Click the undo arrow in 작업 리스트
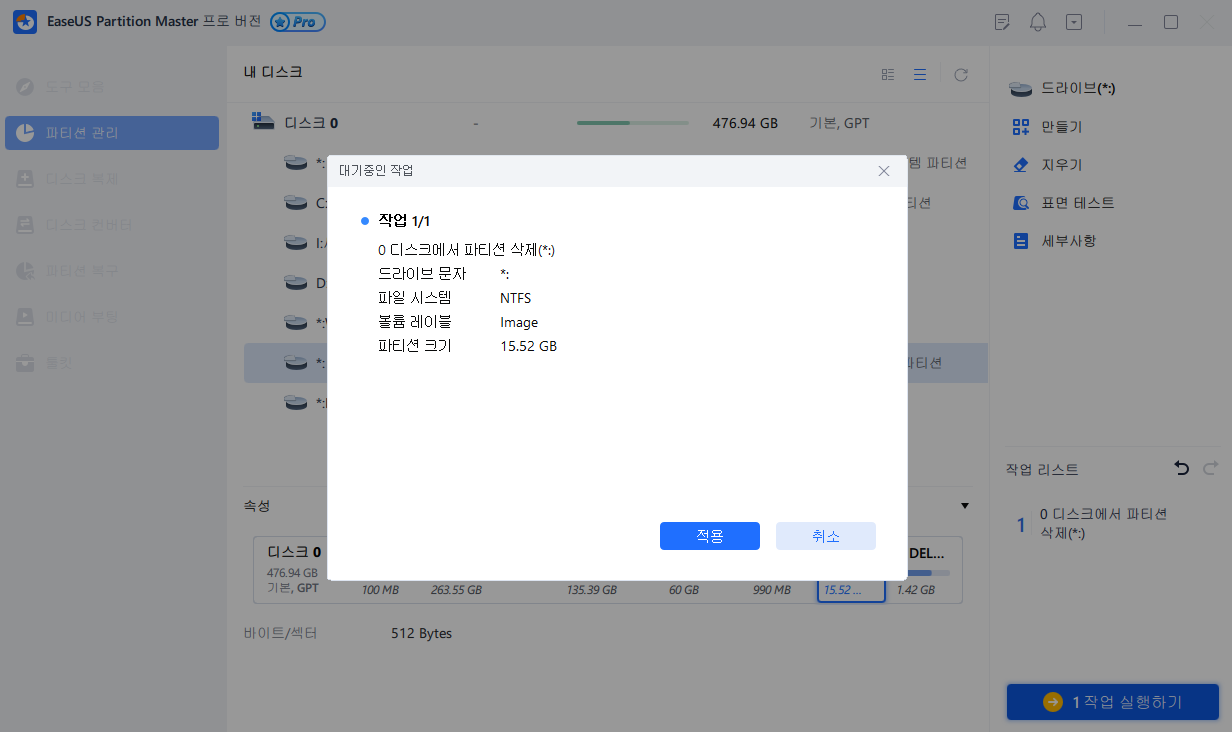 pyautogui.click(x=1181, y=467)
